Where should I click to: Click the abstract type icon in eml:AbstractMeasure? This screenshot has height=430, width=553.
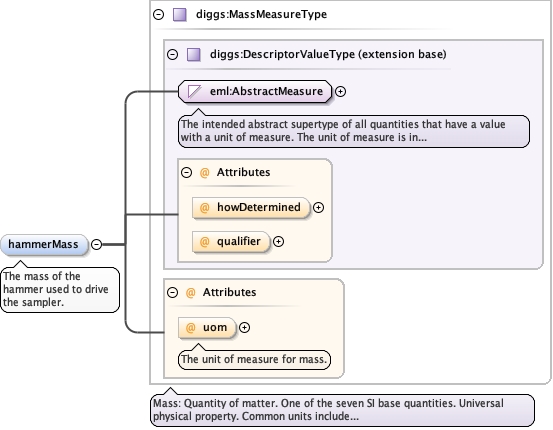[x=194, y=91]
